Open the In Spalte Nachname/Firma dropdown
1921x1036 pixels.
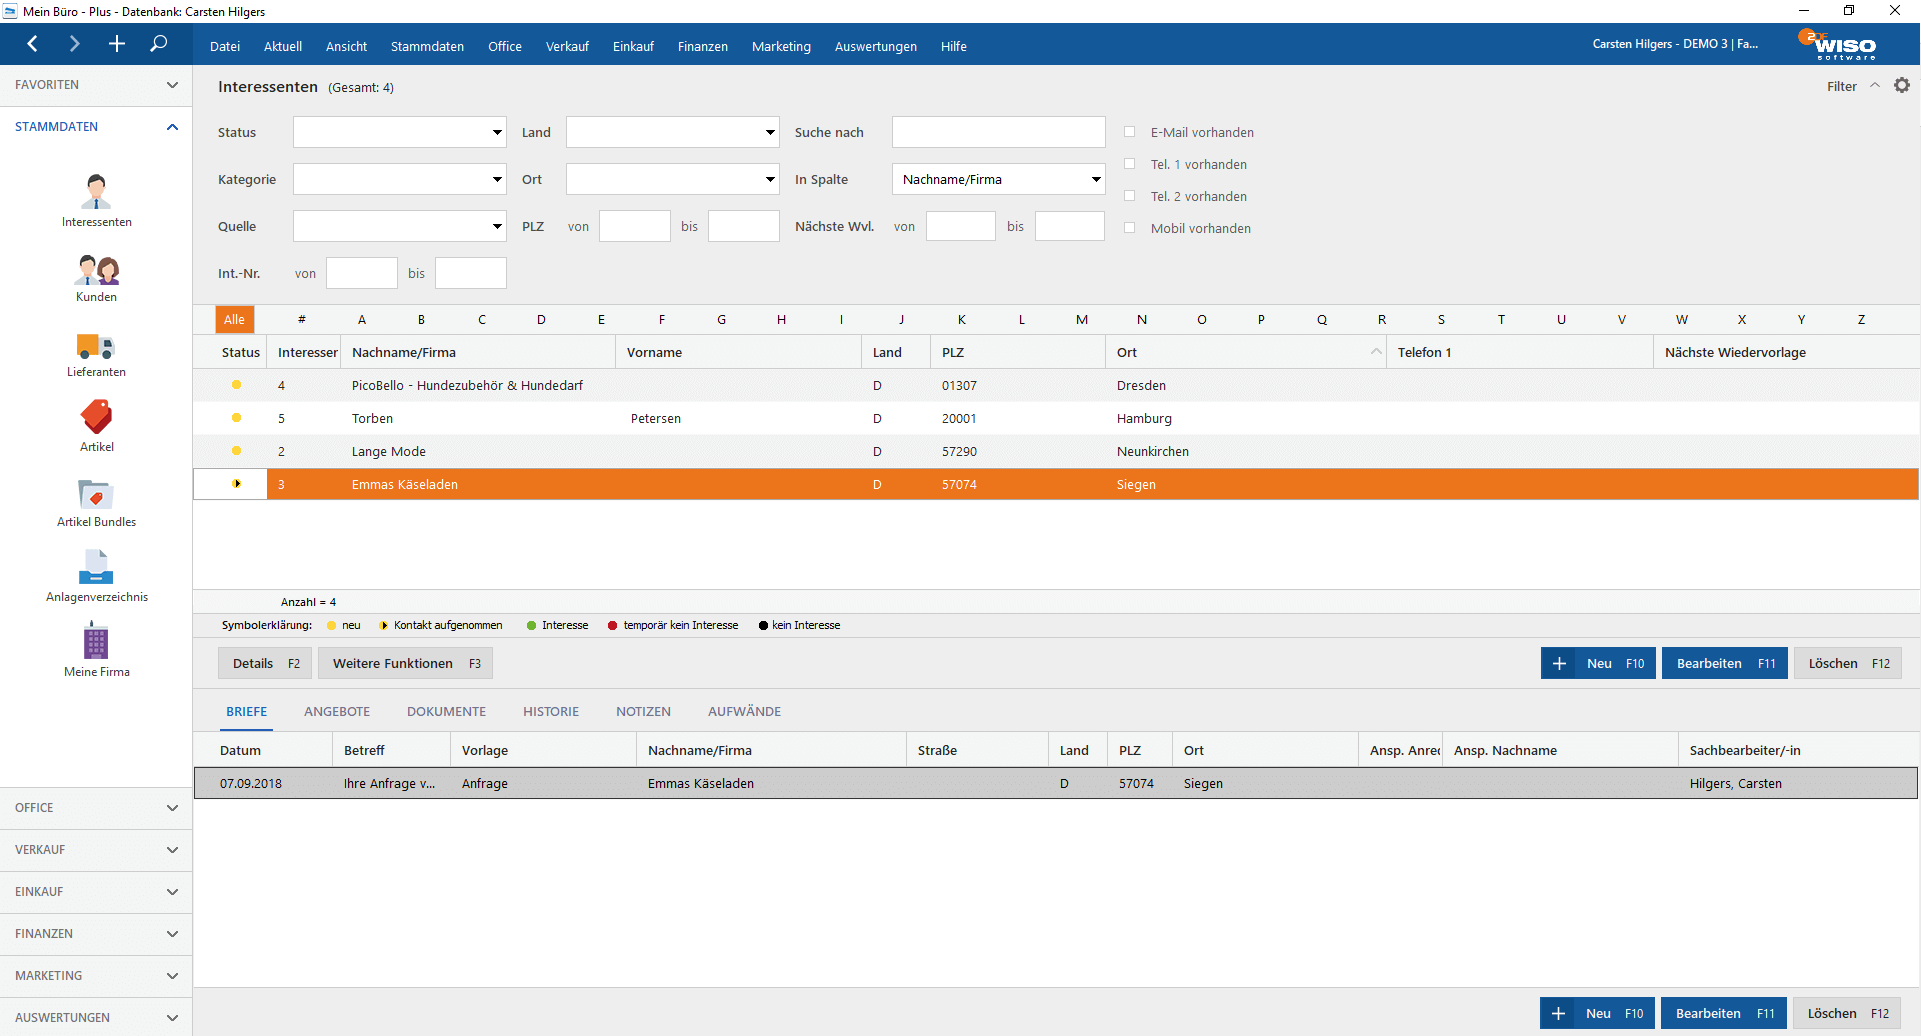pyautogui.click(x=998, y=180)
